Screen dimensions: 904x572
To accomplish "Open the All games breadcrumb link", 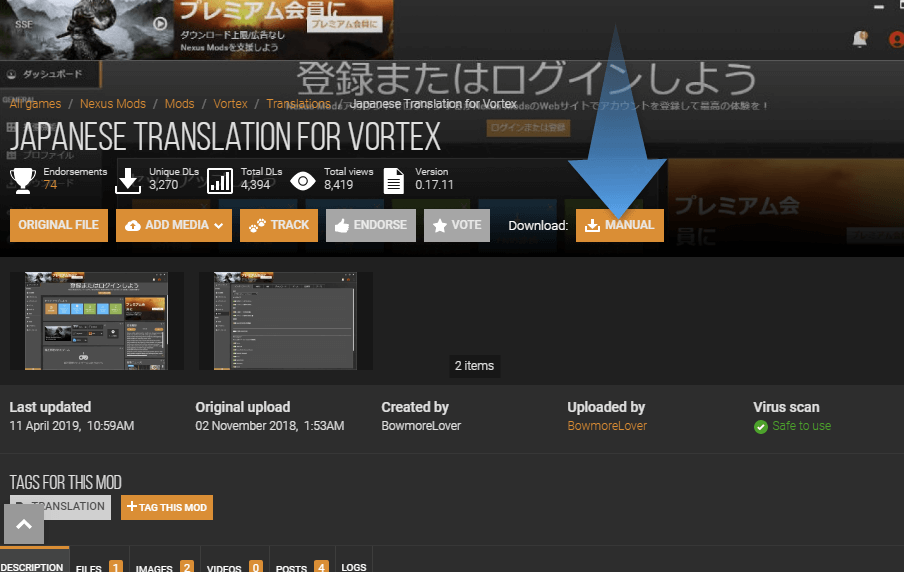I will [x=35, y=104].
